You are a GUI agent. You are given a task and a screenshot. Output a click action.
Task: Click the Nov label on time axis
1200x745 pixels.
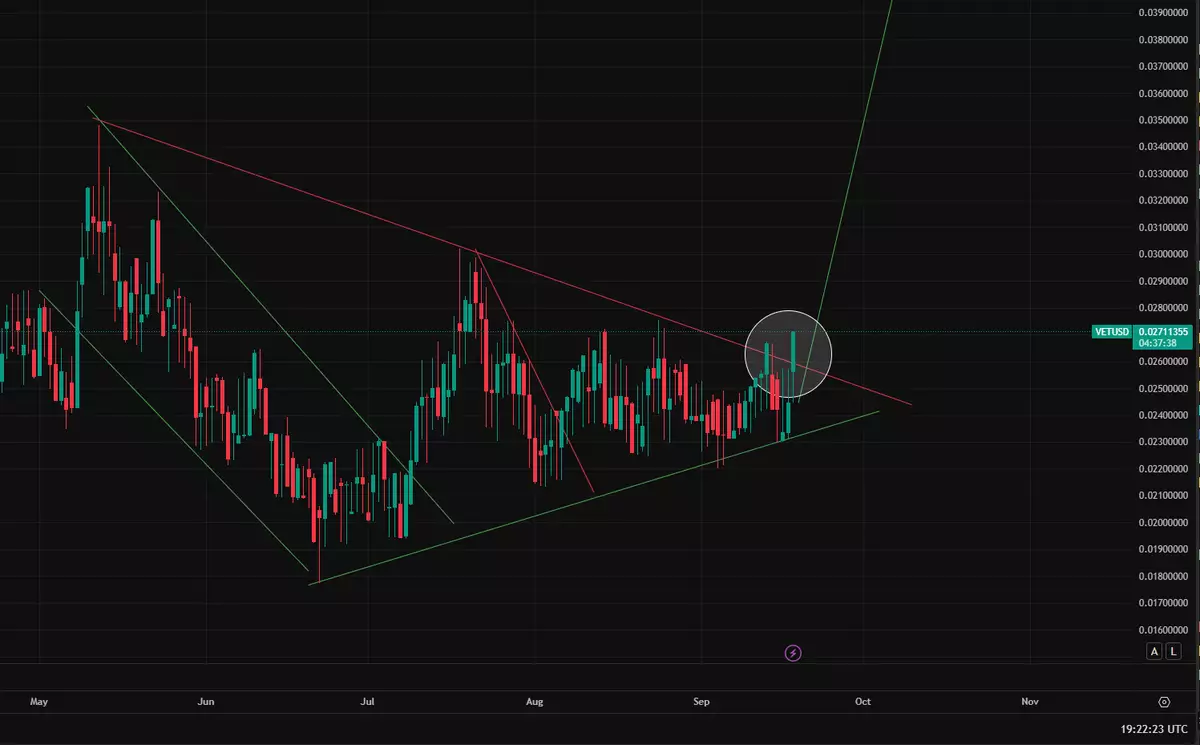pos(1029,702)
